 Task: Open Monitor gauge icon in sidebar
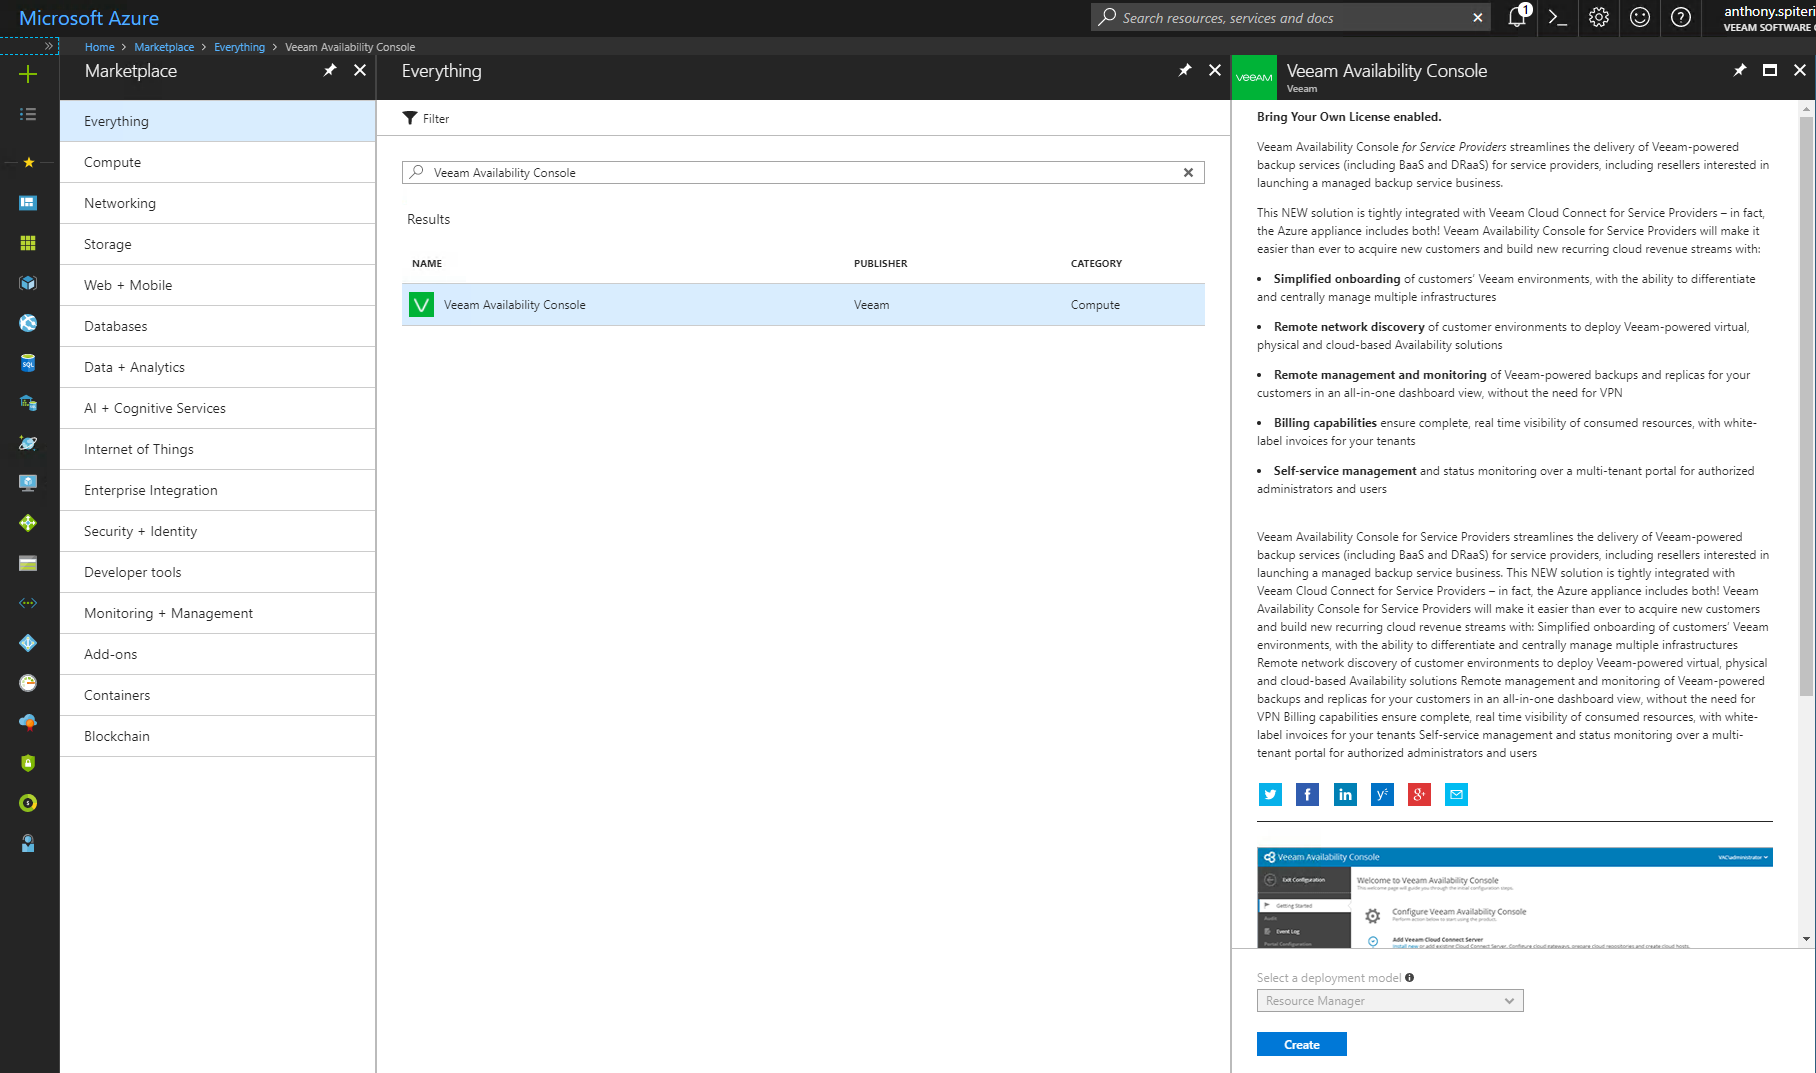point(28,683)
